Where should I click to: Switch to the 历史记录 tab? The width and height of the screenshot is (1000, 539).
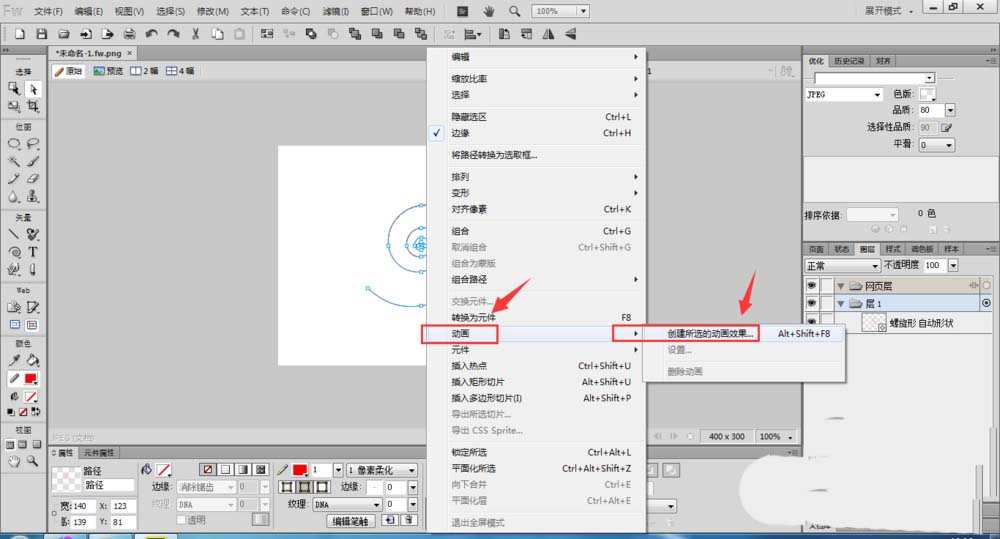click(849, 61)
